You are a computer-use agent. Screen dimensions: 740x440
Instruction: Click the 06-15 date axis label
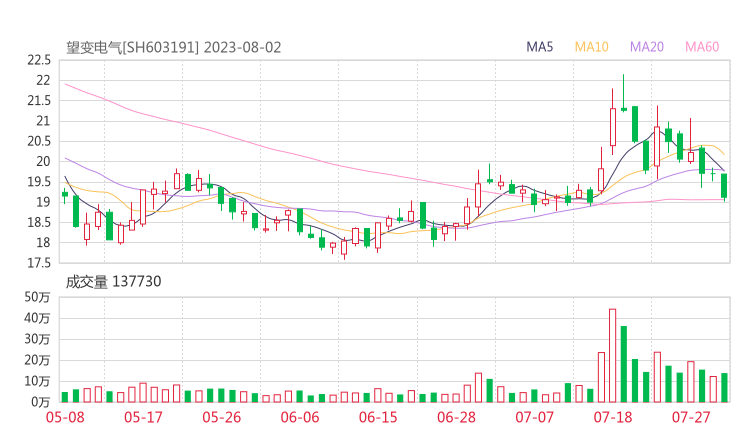(378, 417)
